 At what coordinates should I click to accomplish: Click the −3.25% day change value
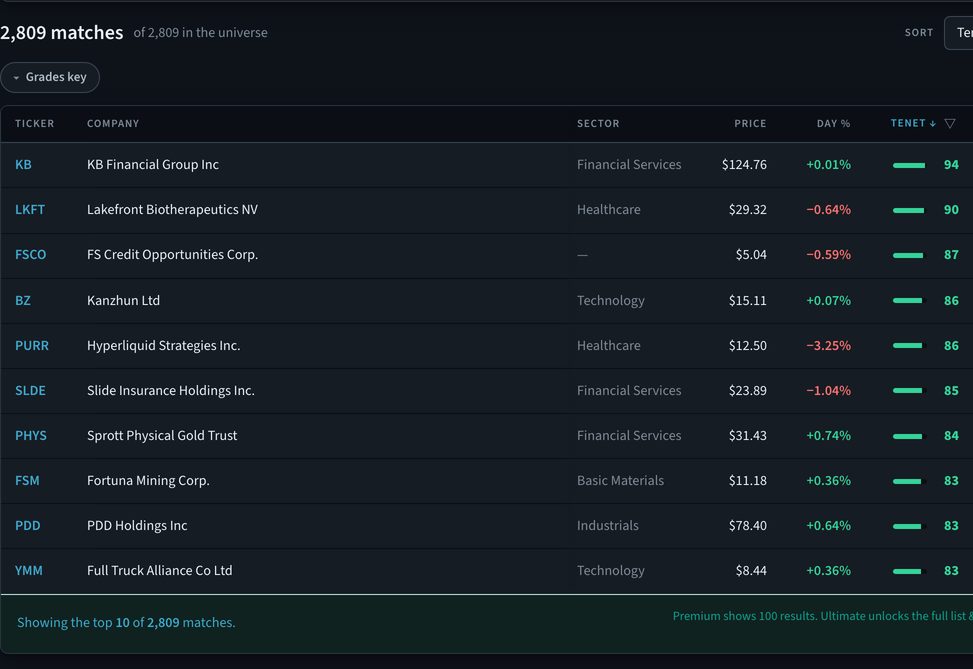pos(828,346)
